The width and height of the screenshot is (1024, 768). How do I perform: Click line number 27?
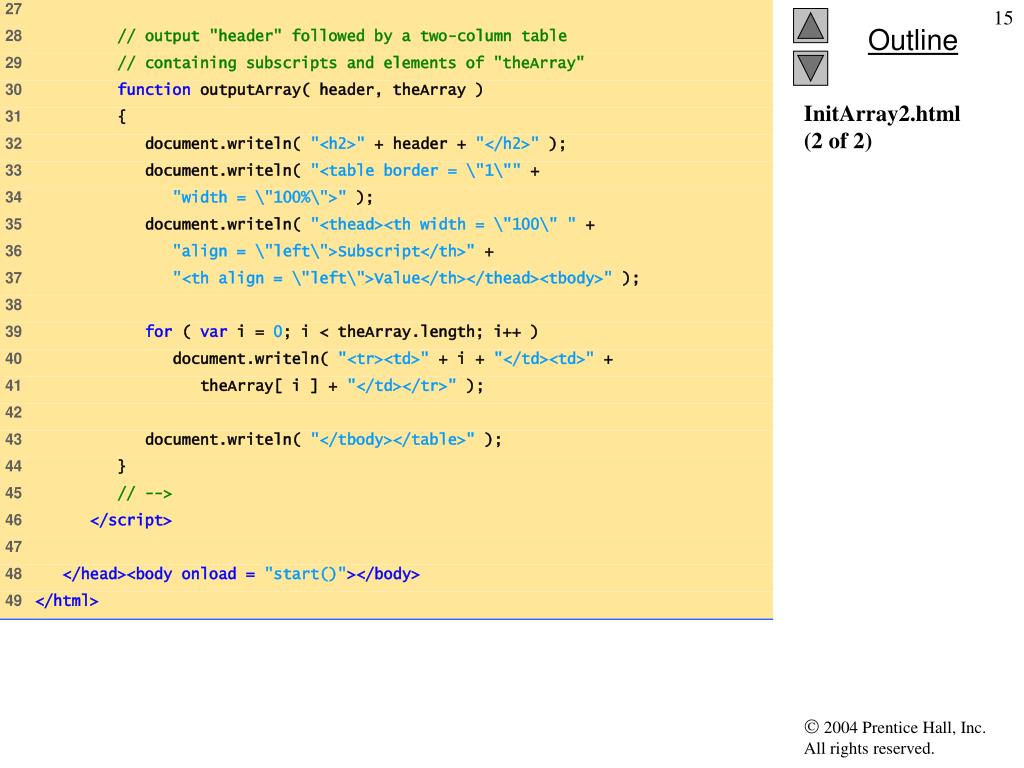point(13,9)
